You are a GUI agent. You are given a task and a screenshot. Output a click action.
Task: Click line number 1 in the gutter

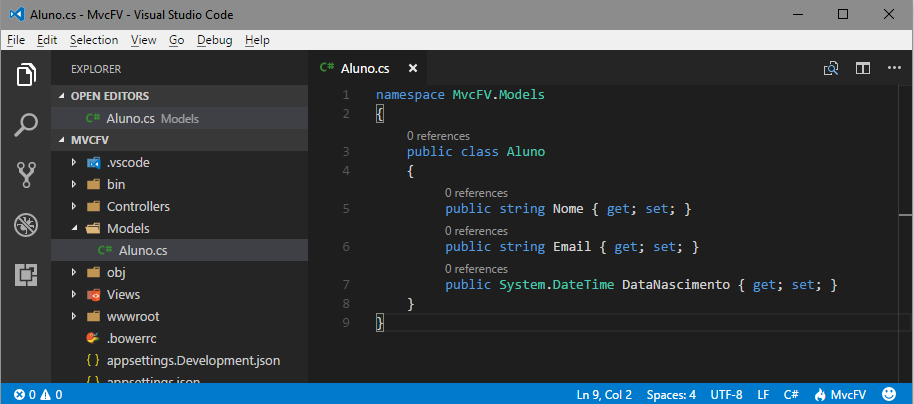click(346, 94)
